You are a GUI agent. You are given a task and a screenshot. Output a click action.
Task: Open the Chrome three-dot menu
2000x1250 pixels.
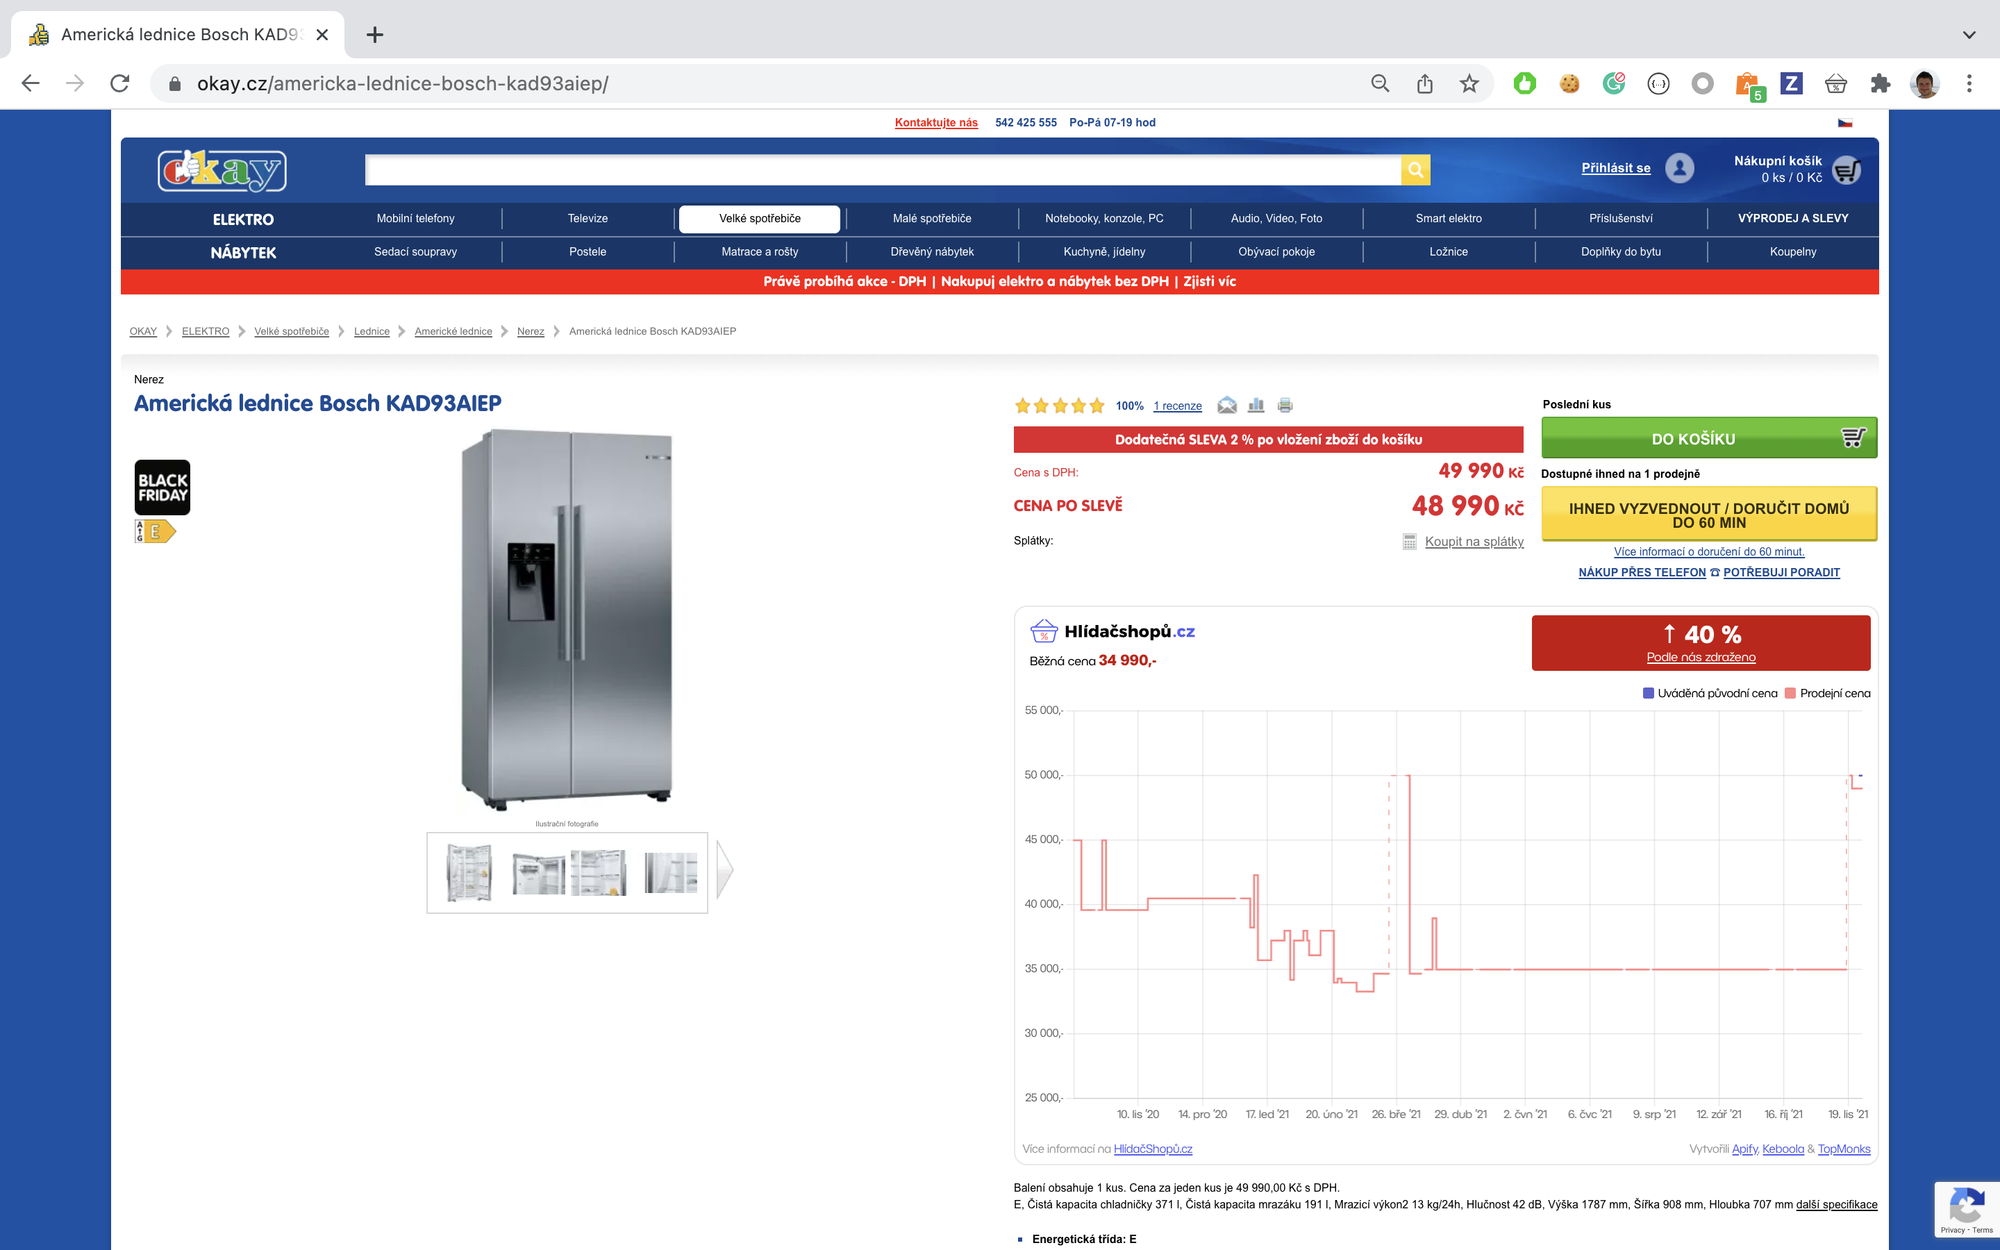pos(1968,84)
